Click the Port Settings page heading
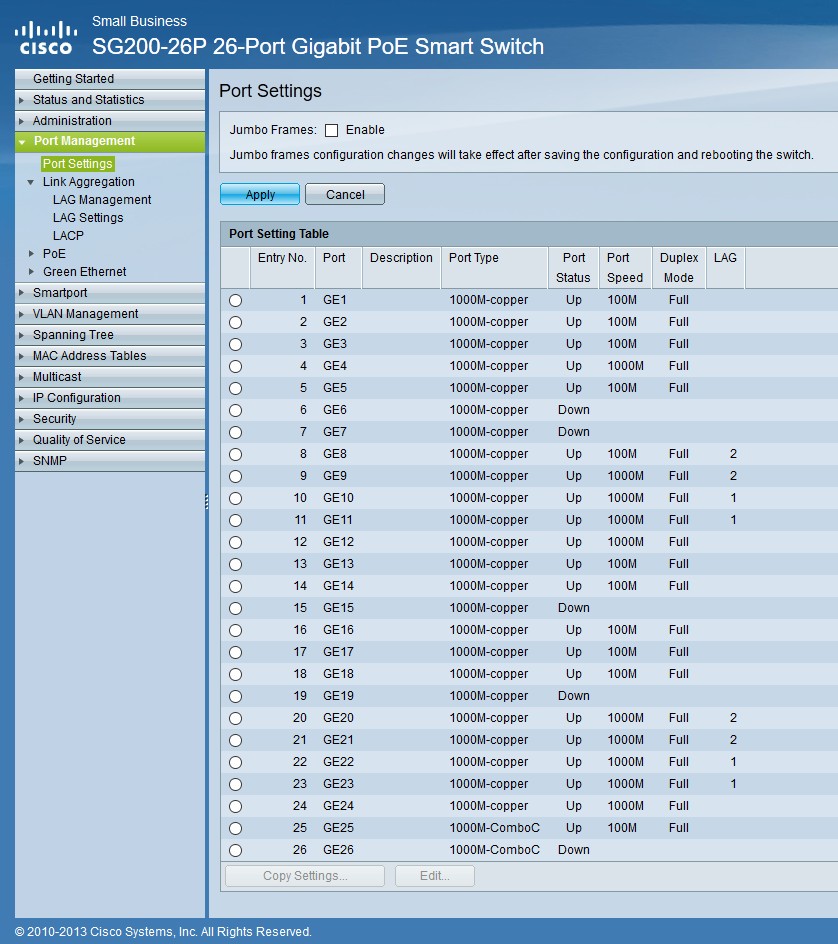This screenshot has height=944, width=838. point(270,91)
